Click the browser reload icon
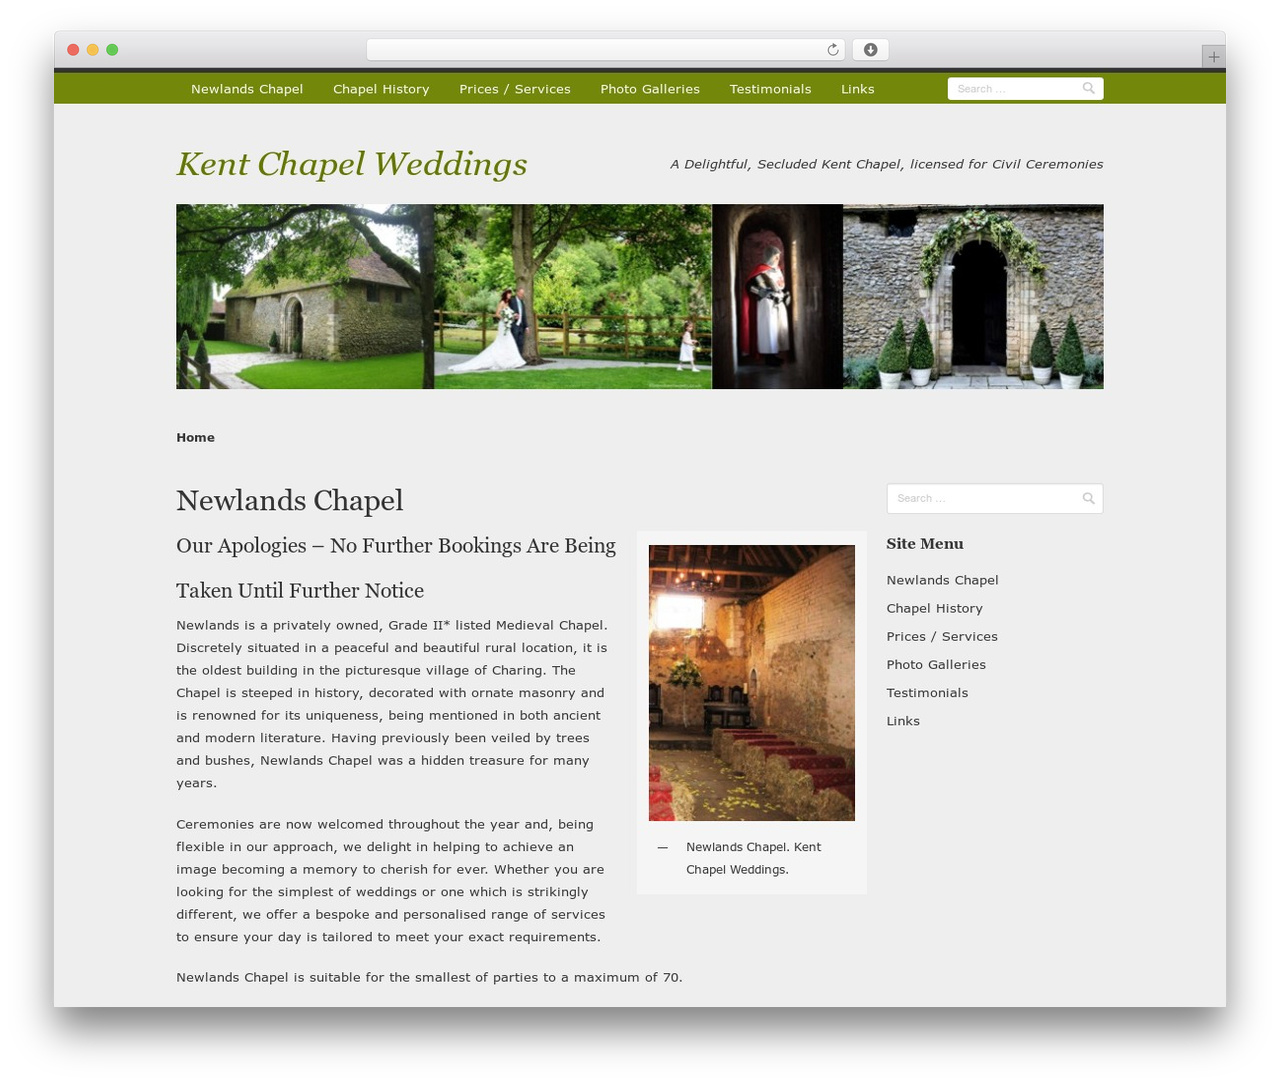Viewport: 1280px width, 1084px height. [832, 50]
